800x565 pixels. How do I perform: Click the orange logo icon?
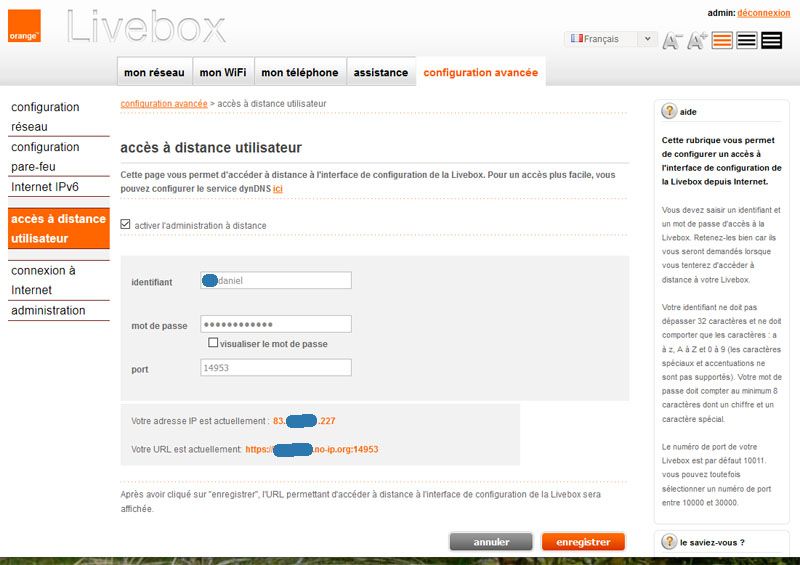click(x=24, y=26)
